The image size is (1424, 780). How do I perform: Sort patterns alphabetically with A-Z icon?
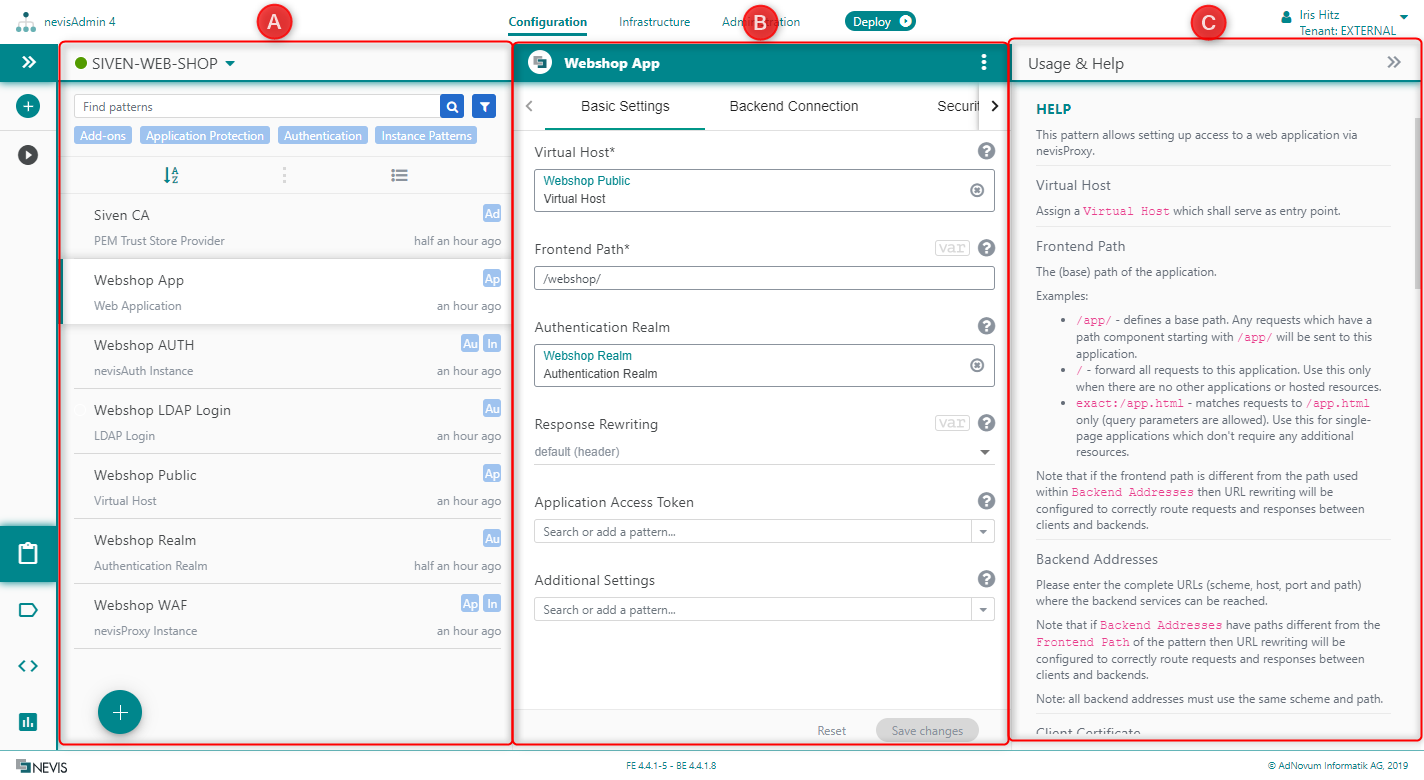tap(171, 175)
